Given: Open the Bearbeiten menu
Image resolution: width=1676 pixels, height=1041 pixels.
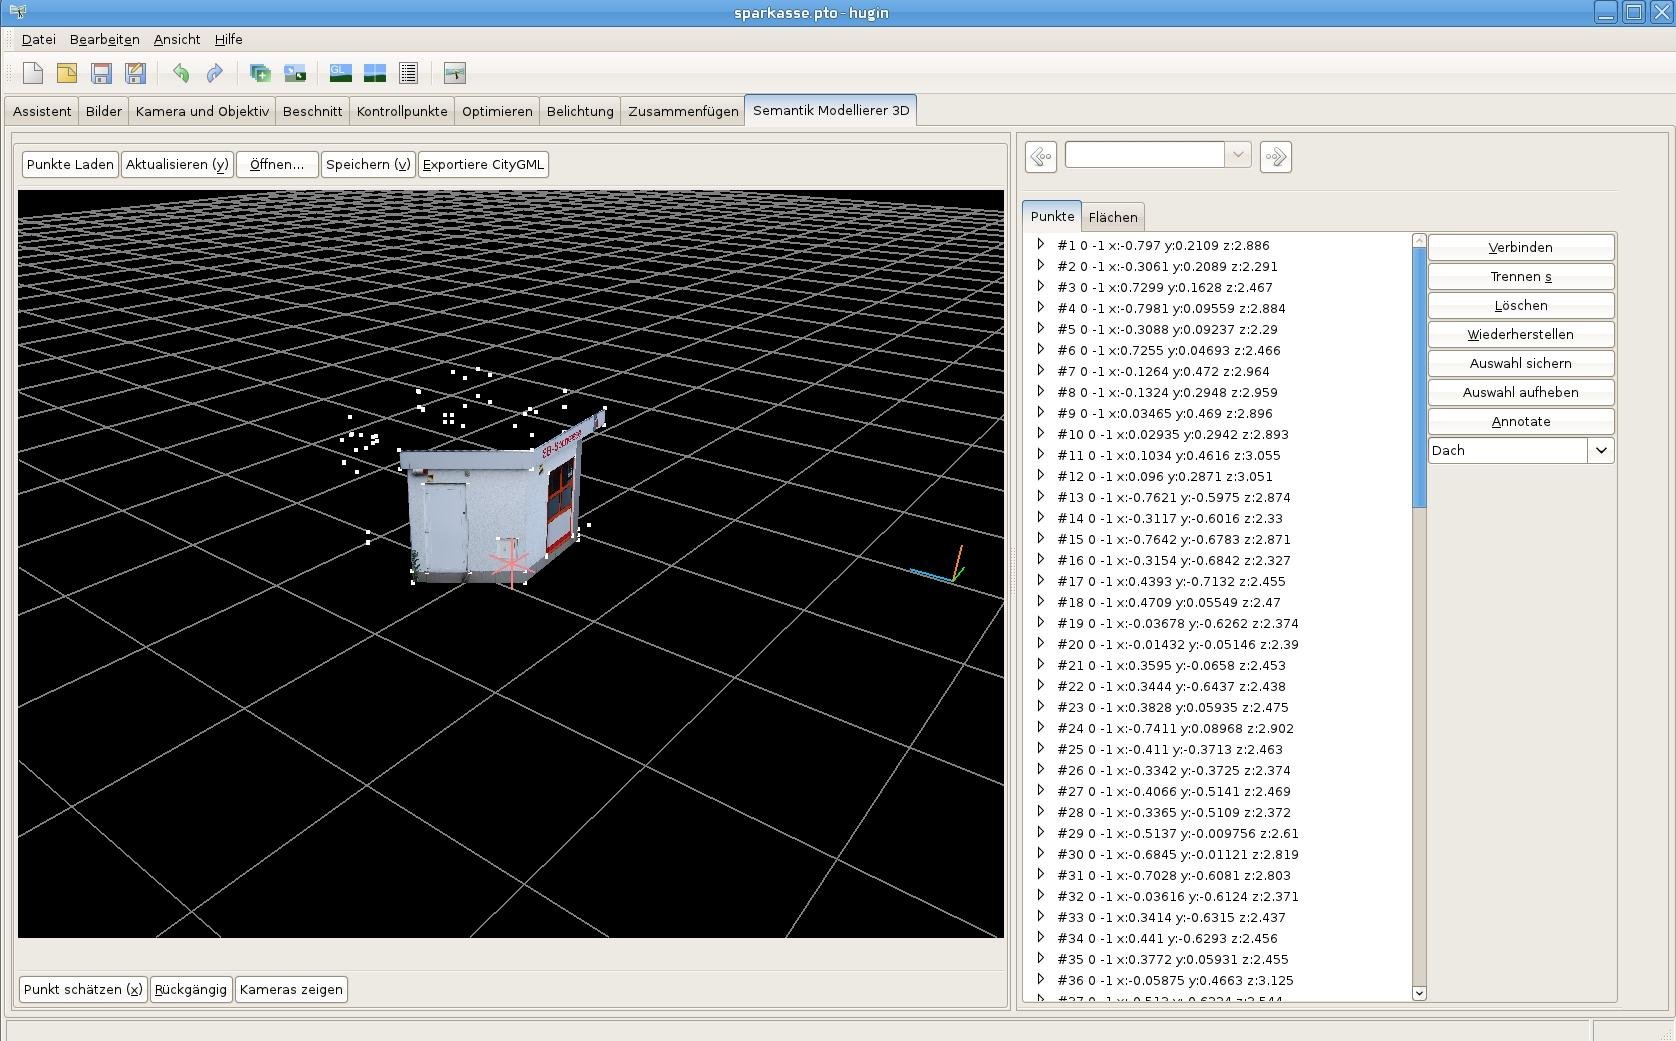Looking at the screenshot, I should coord(104,40).
